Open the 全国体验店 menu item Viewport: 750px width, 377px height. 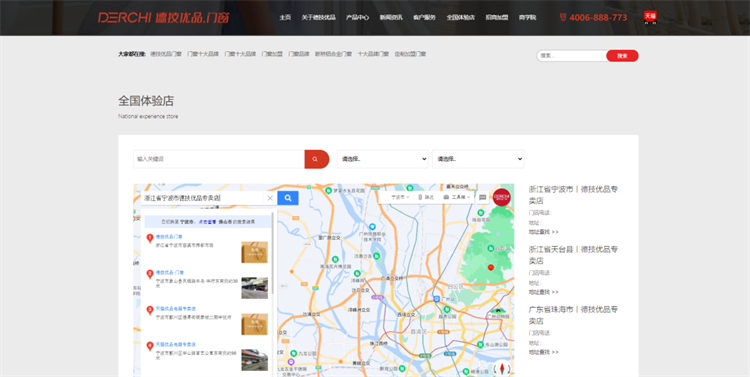click(461, 17)
